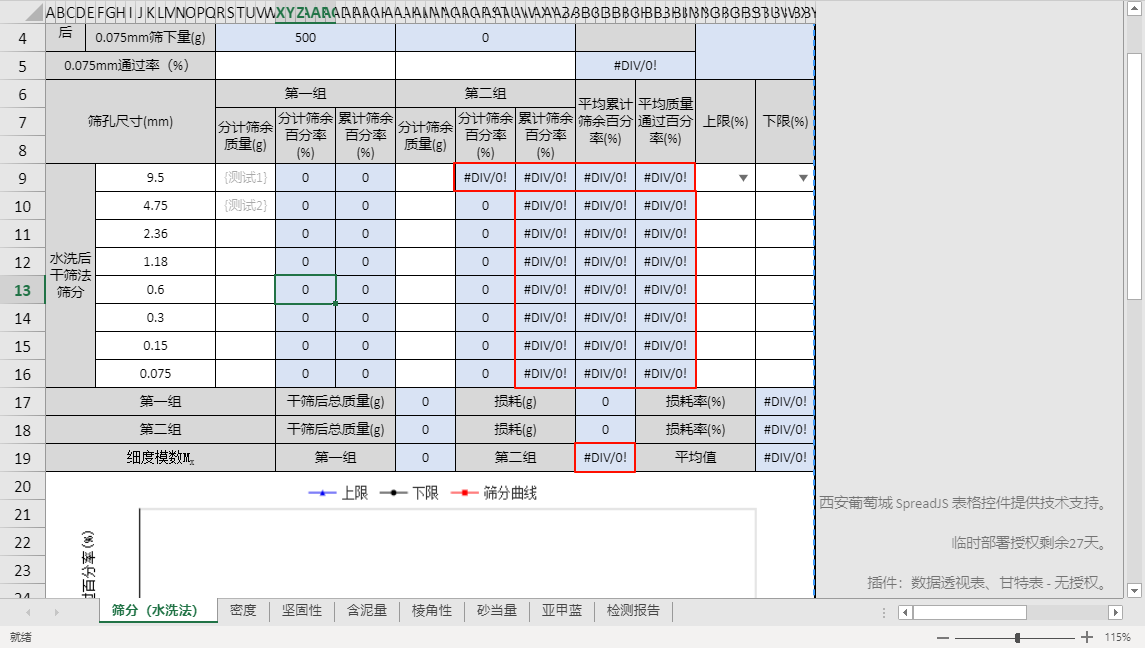Viewport: 1145px width, 649px height.
Task: Go to the 含泥量 sheet tab
Action: (367, 610)
